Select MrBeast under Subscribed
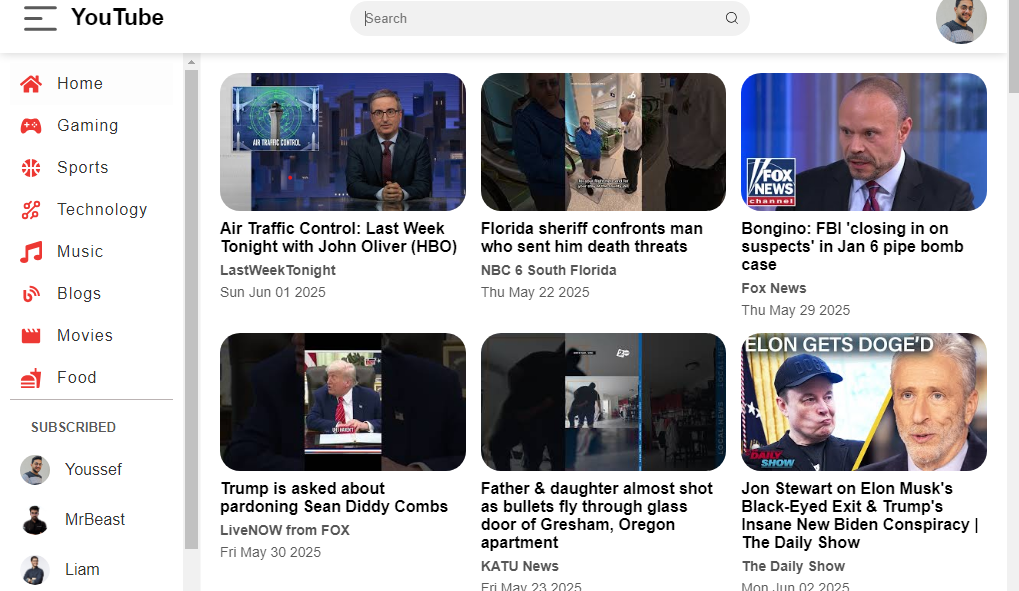The height and width of the screenshot is (591, 1019). coord(97,519)
